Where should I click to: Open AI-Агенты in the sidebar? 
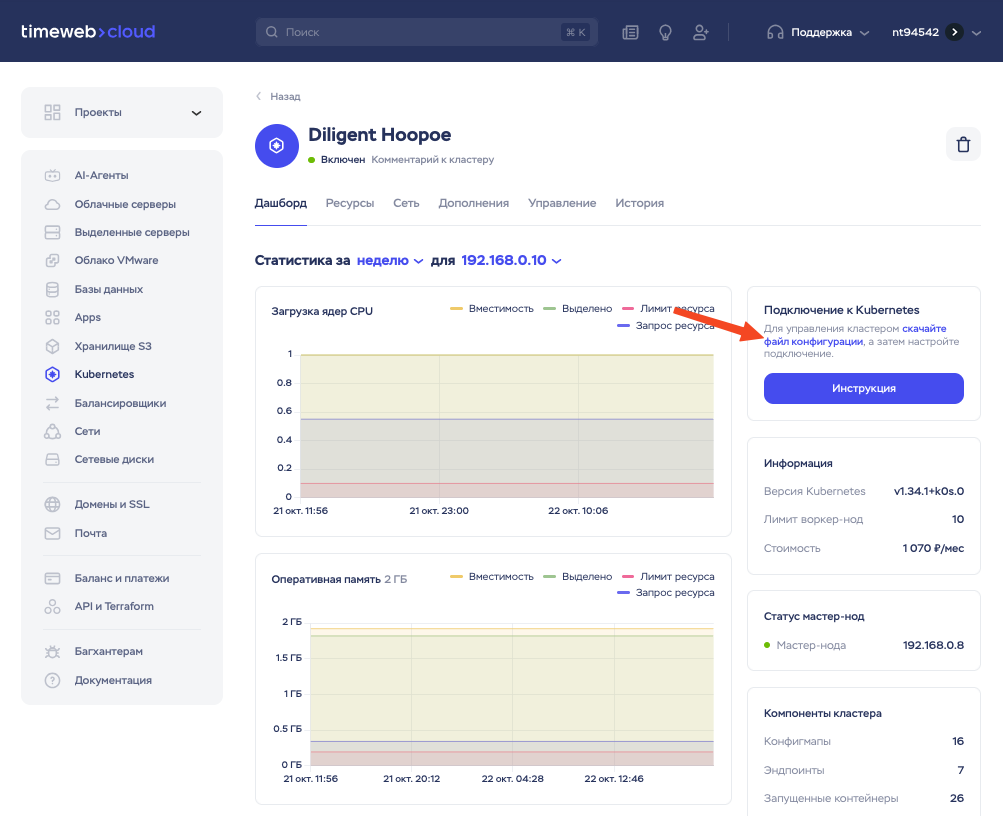click(x=101, y=175)
